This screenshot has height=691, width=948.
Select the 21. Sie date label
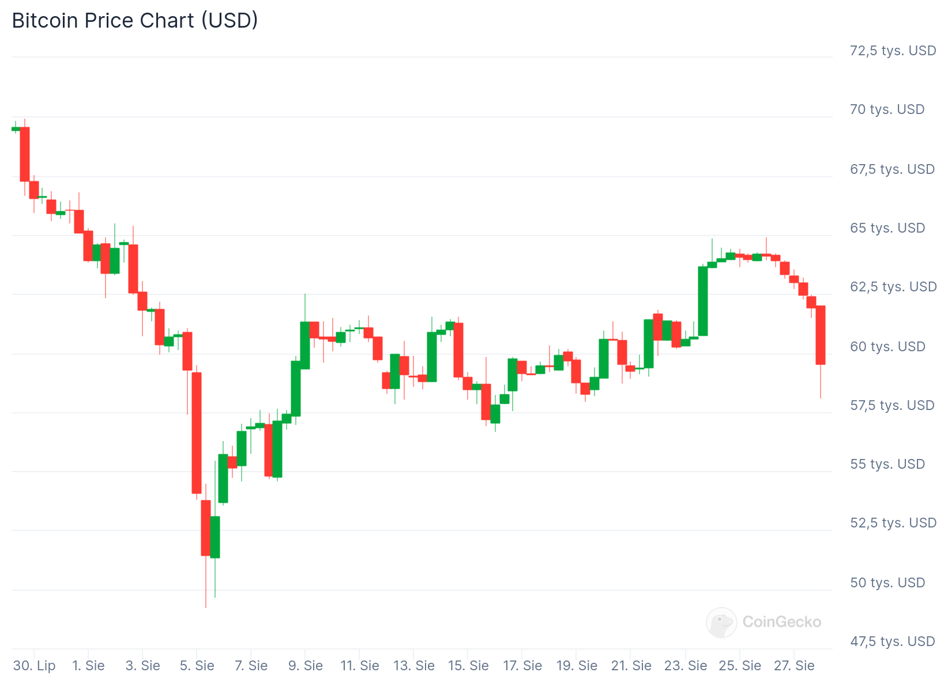click(x=632, y=665)
